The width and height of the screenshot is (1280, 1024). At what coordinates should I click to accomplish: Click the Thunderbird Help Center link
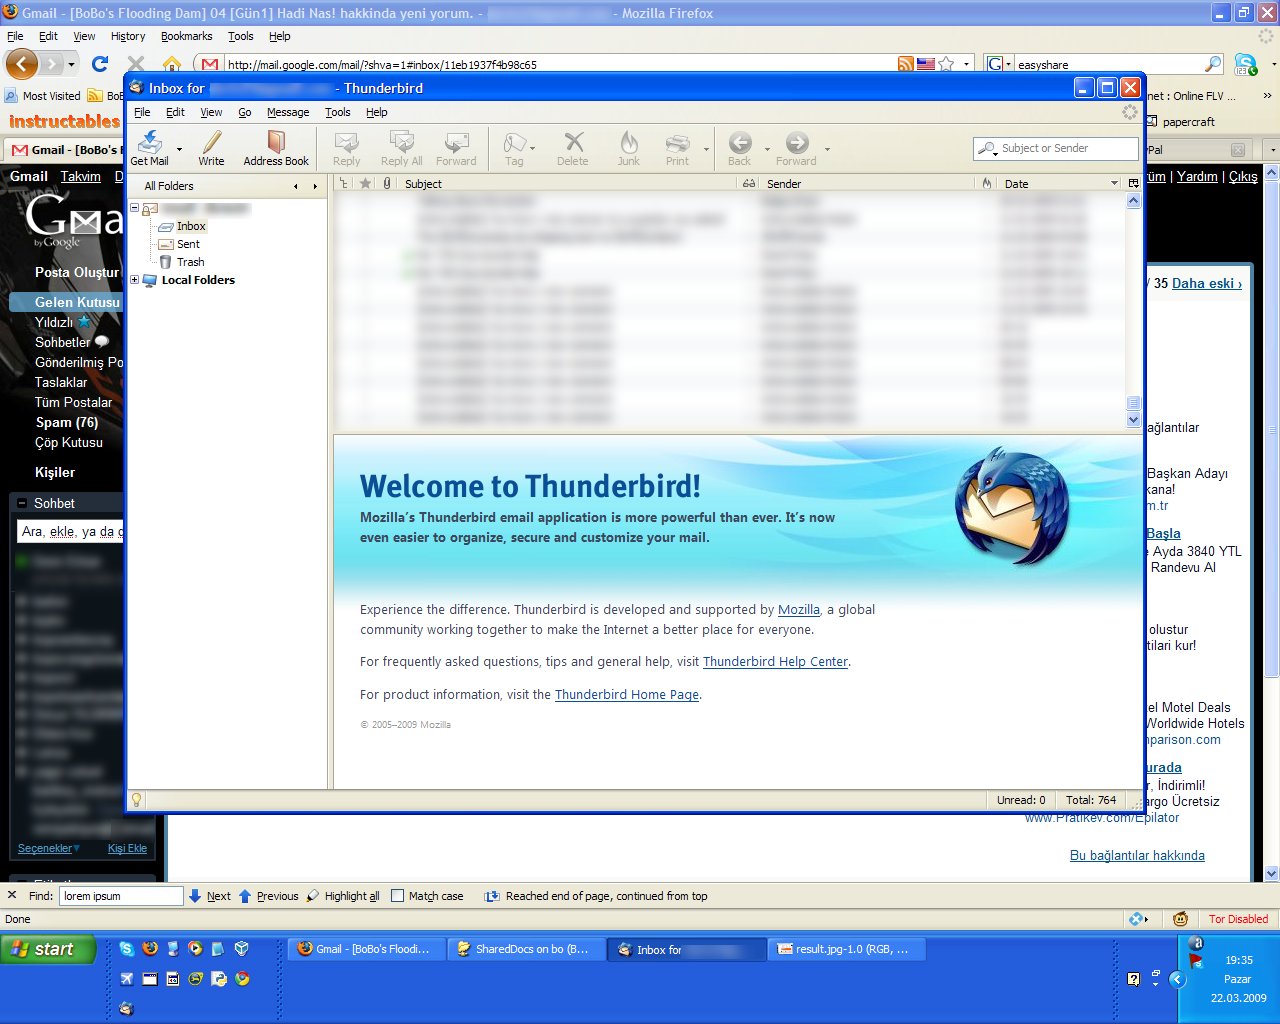[x=775, y=661]
